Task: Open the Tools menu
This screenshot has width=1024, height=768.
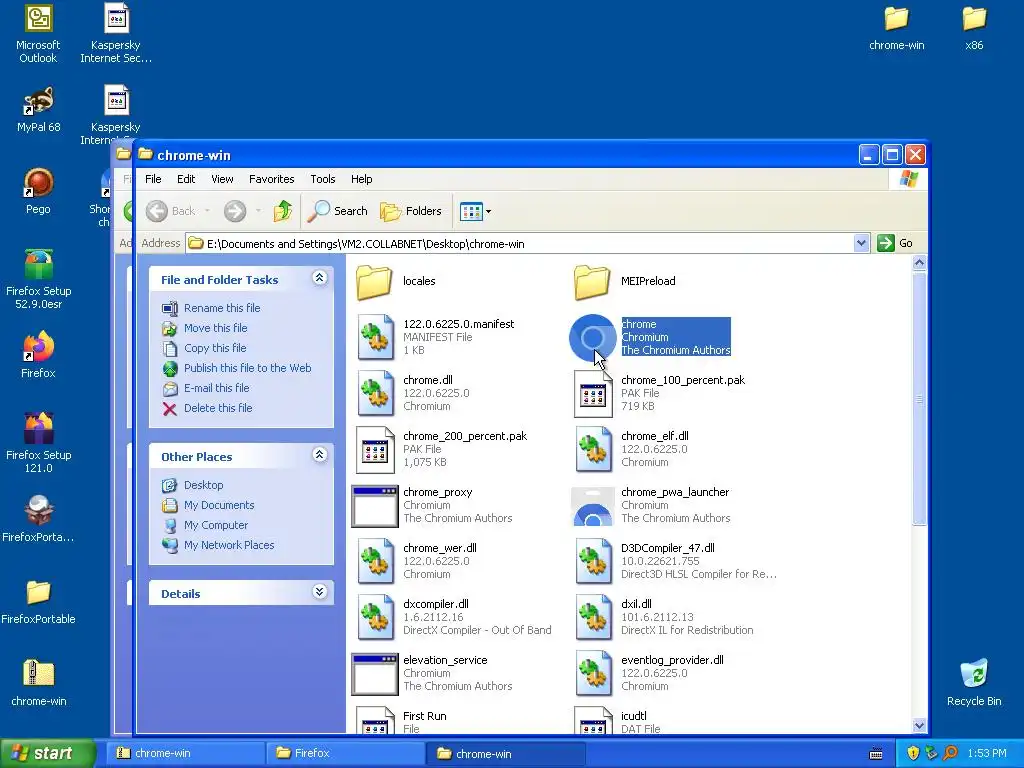Action: 323,179
